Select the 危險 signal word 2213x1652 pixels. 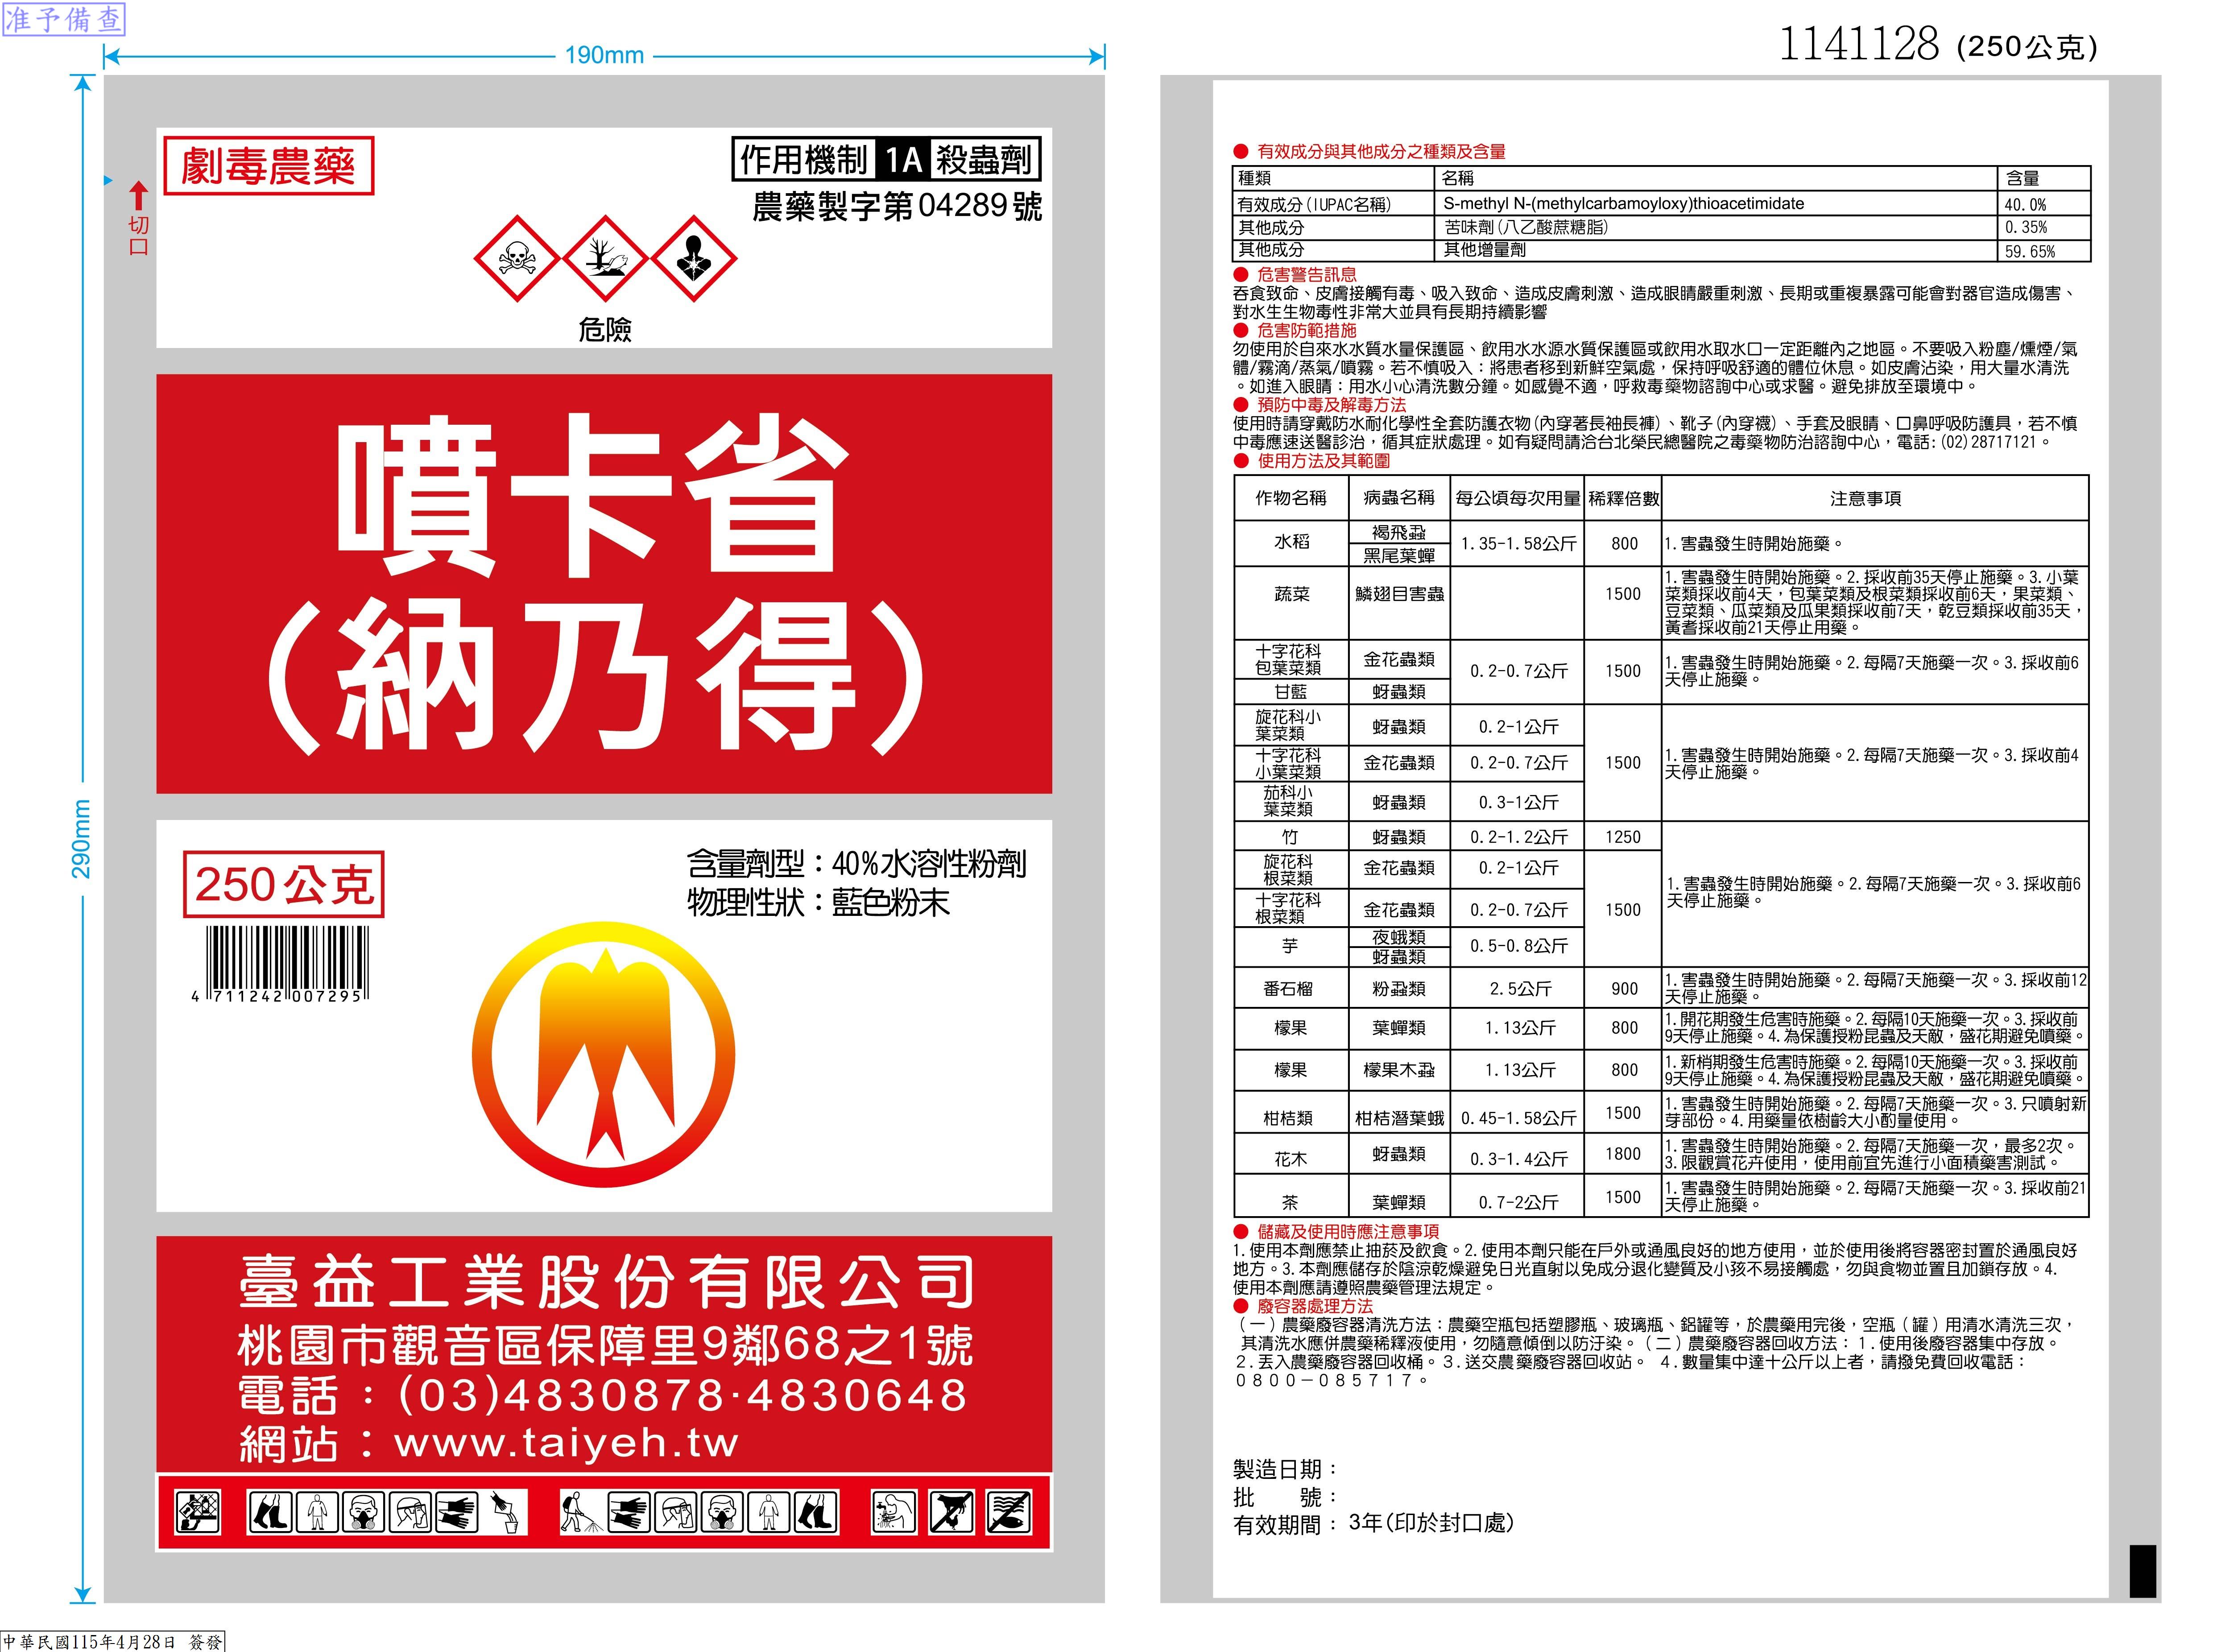[x=605, y=330]
